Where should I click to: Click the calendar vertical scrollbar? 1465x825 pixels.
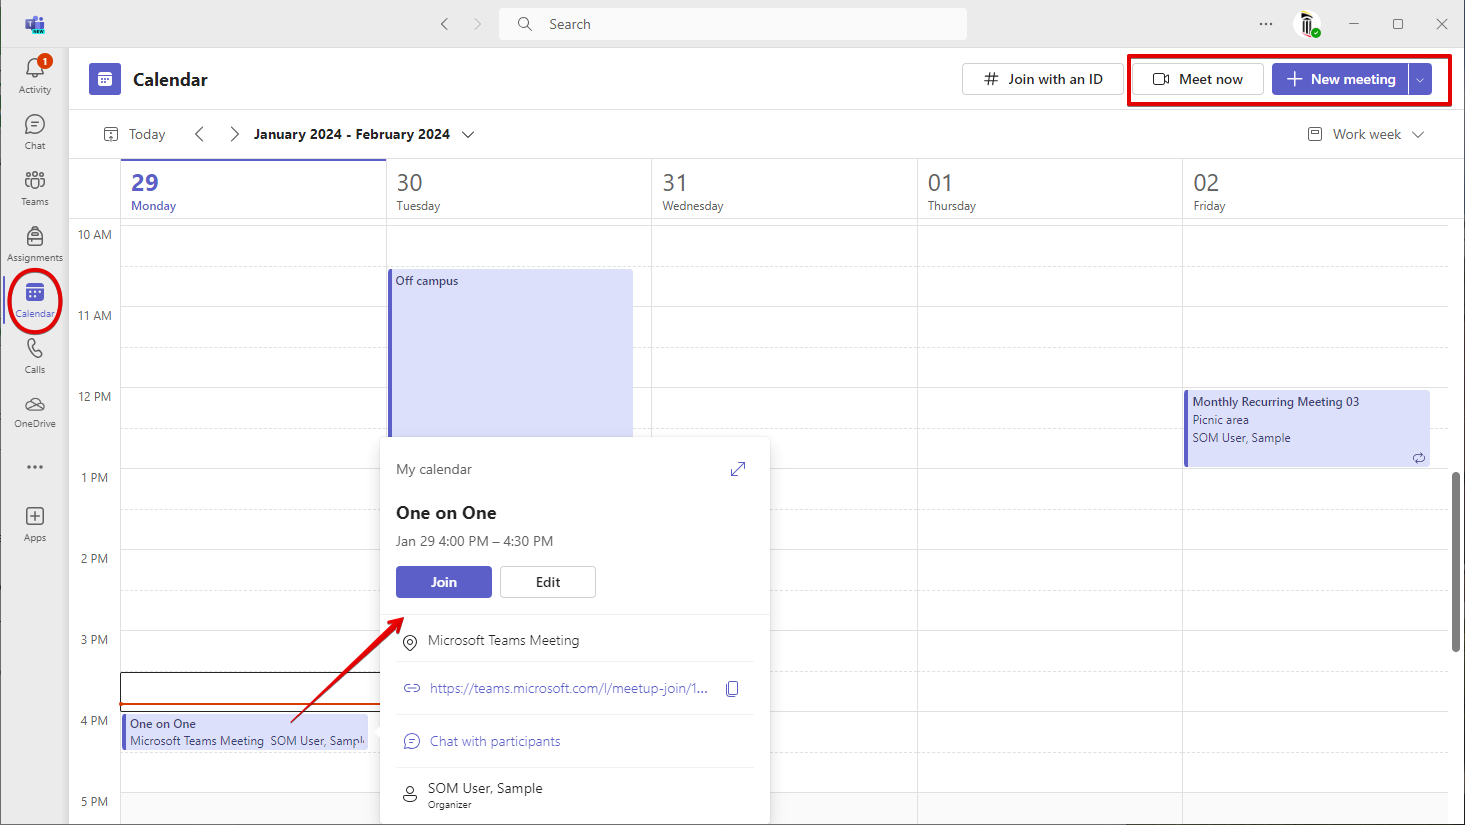[x=1456, y=560]
